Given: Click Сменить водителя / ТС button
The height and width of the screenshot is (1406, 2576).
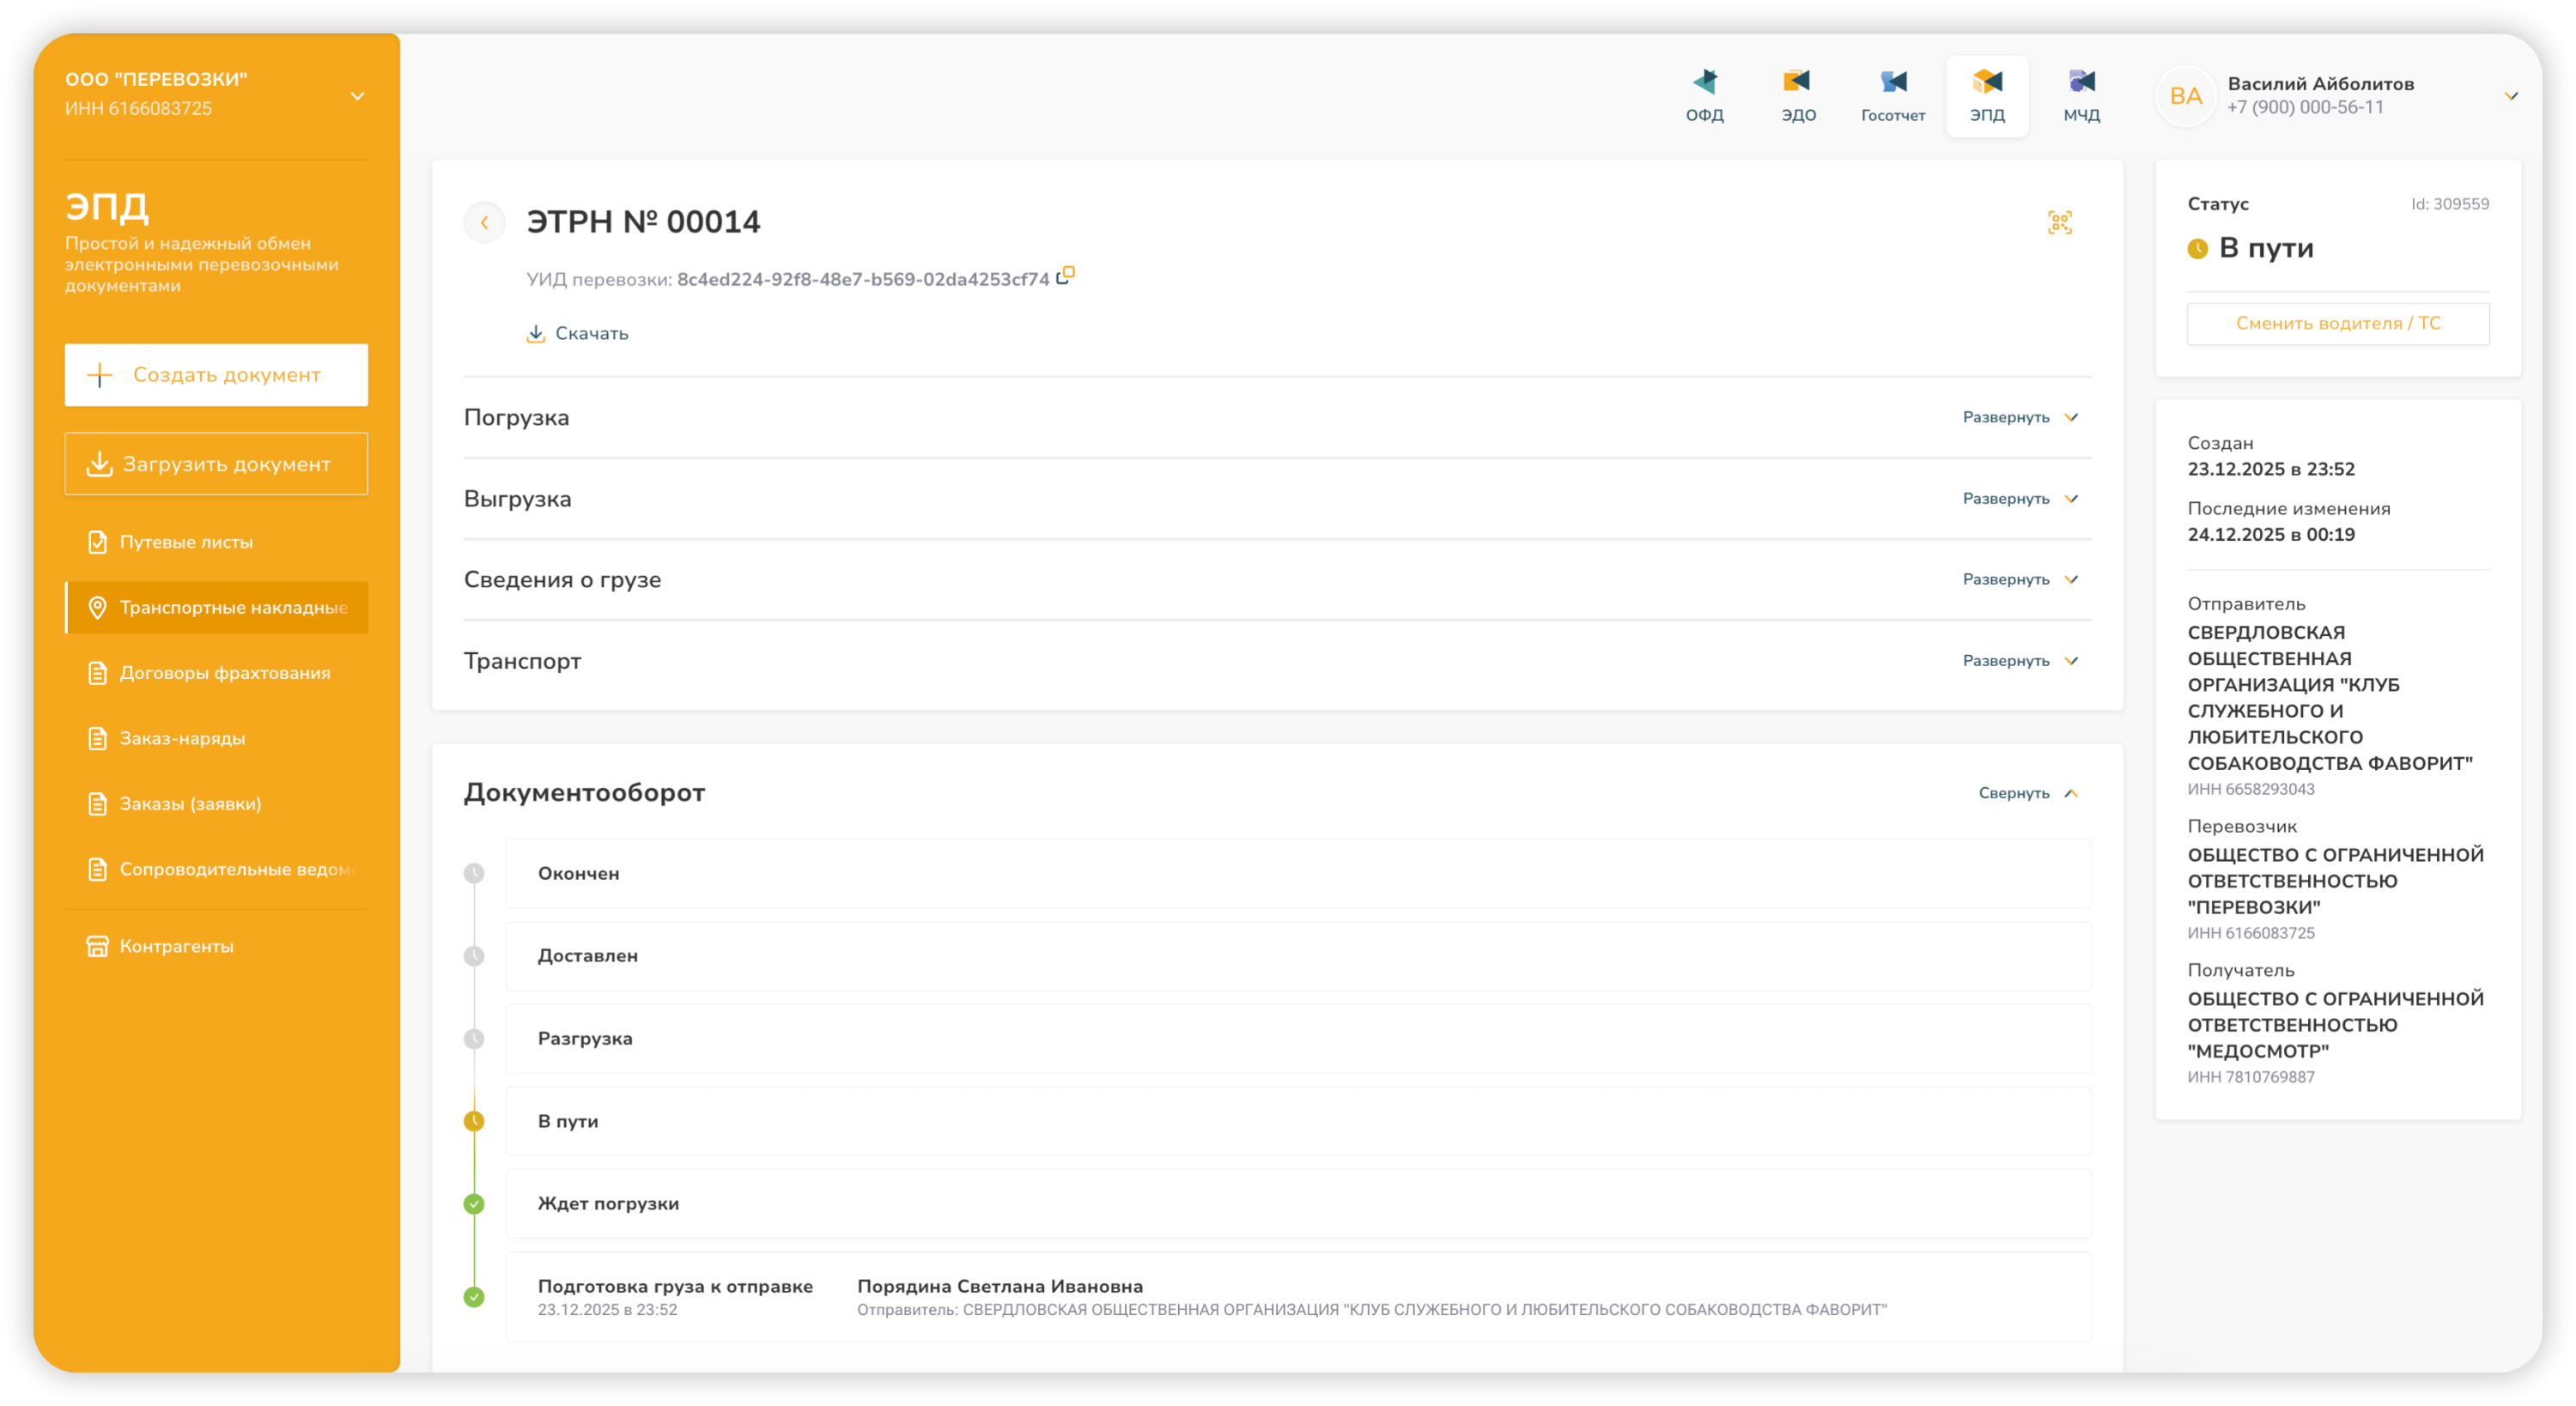Looking at the screenshot, I should coord(2337,323).
